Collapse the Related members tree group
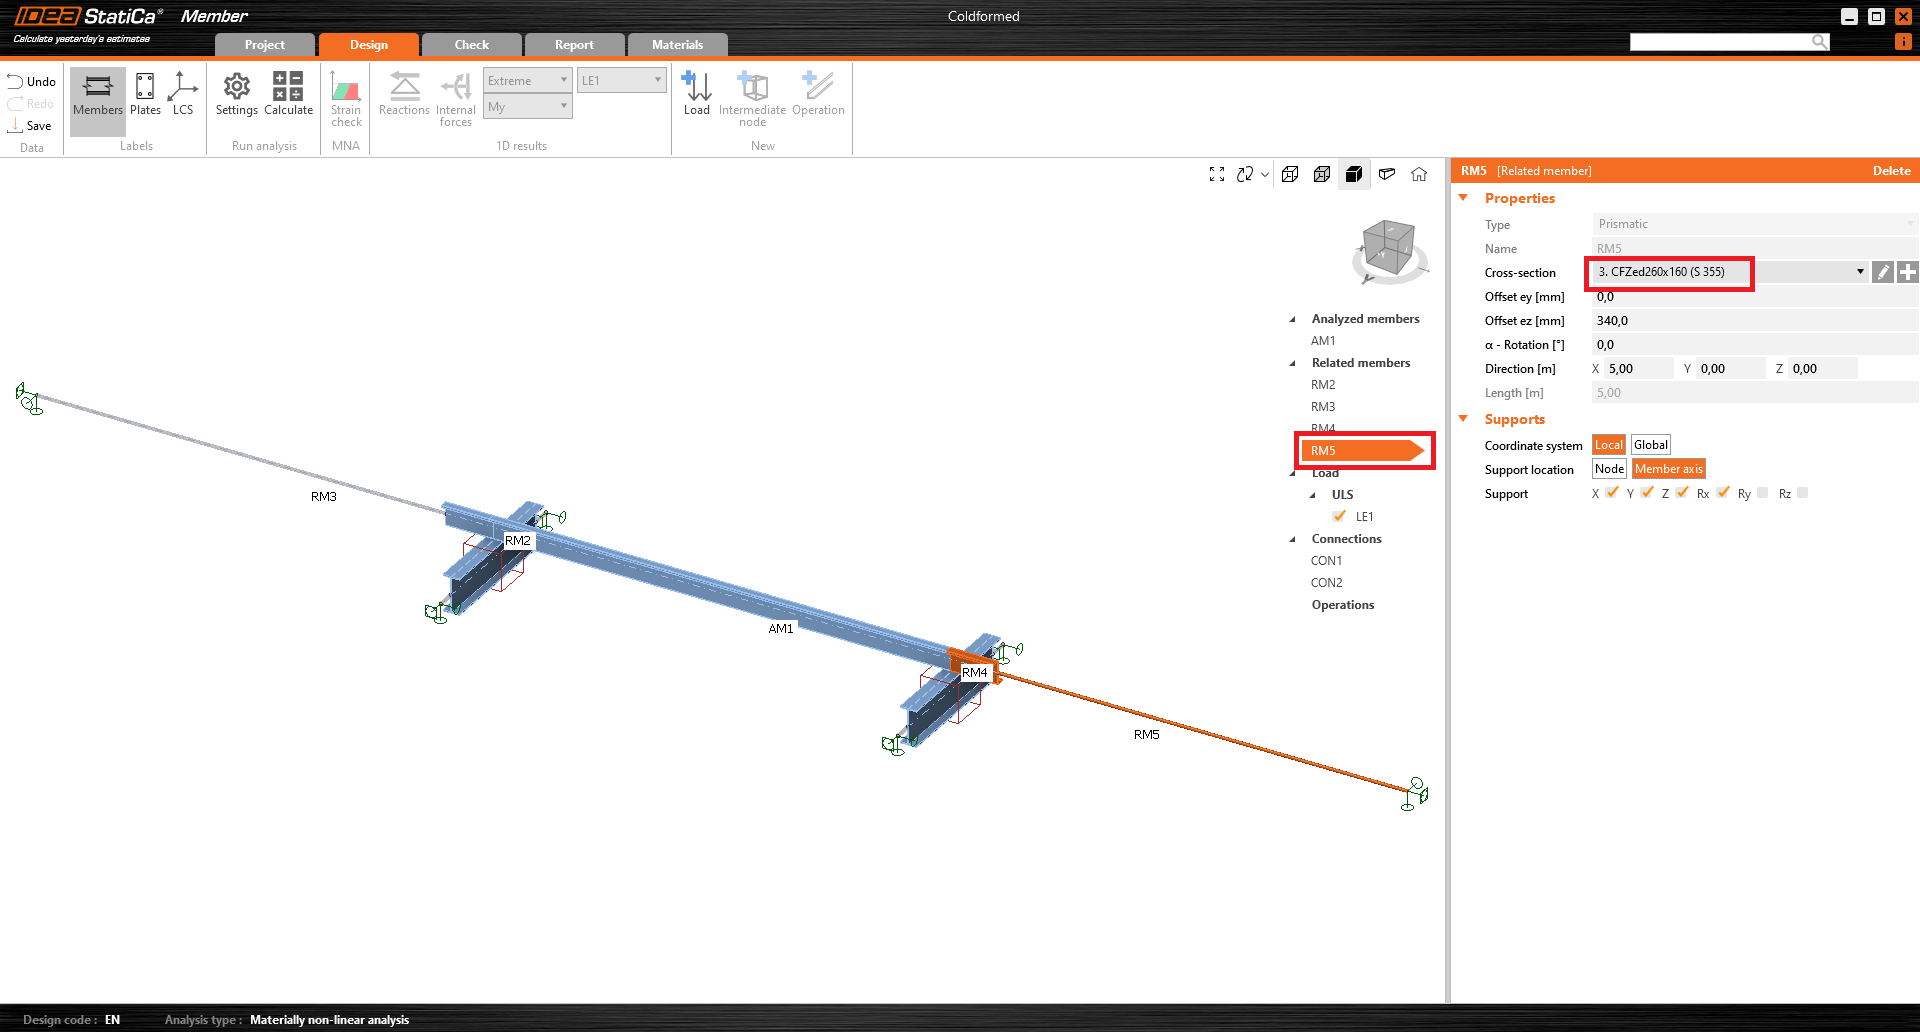The height and width of the screenshot is (1032, 1920). click(1292, 363)
